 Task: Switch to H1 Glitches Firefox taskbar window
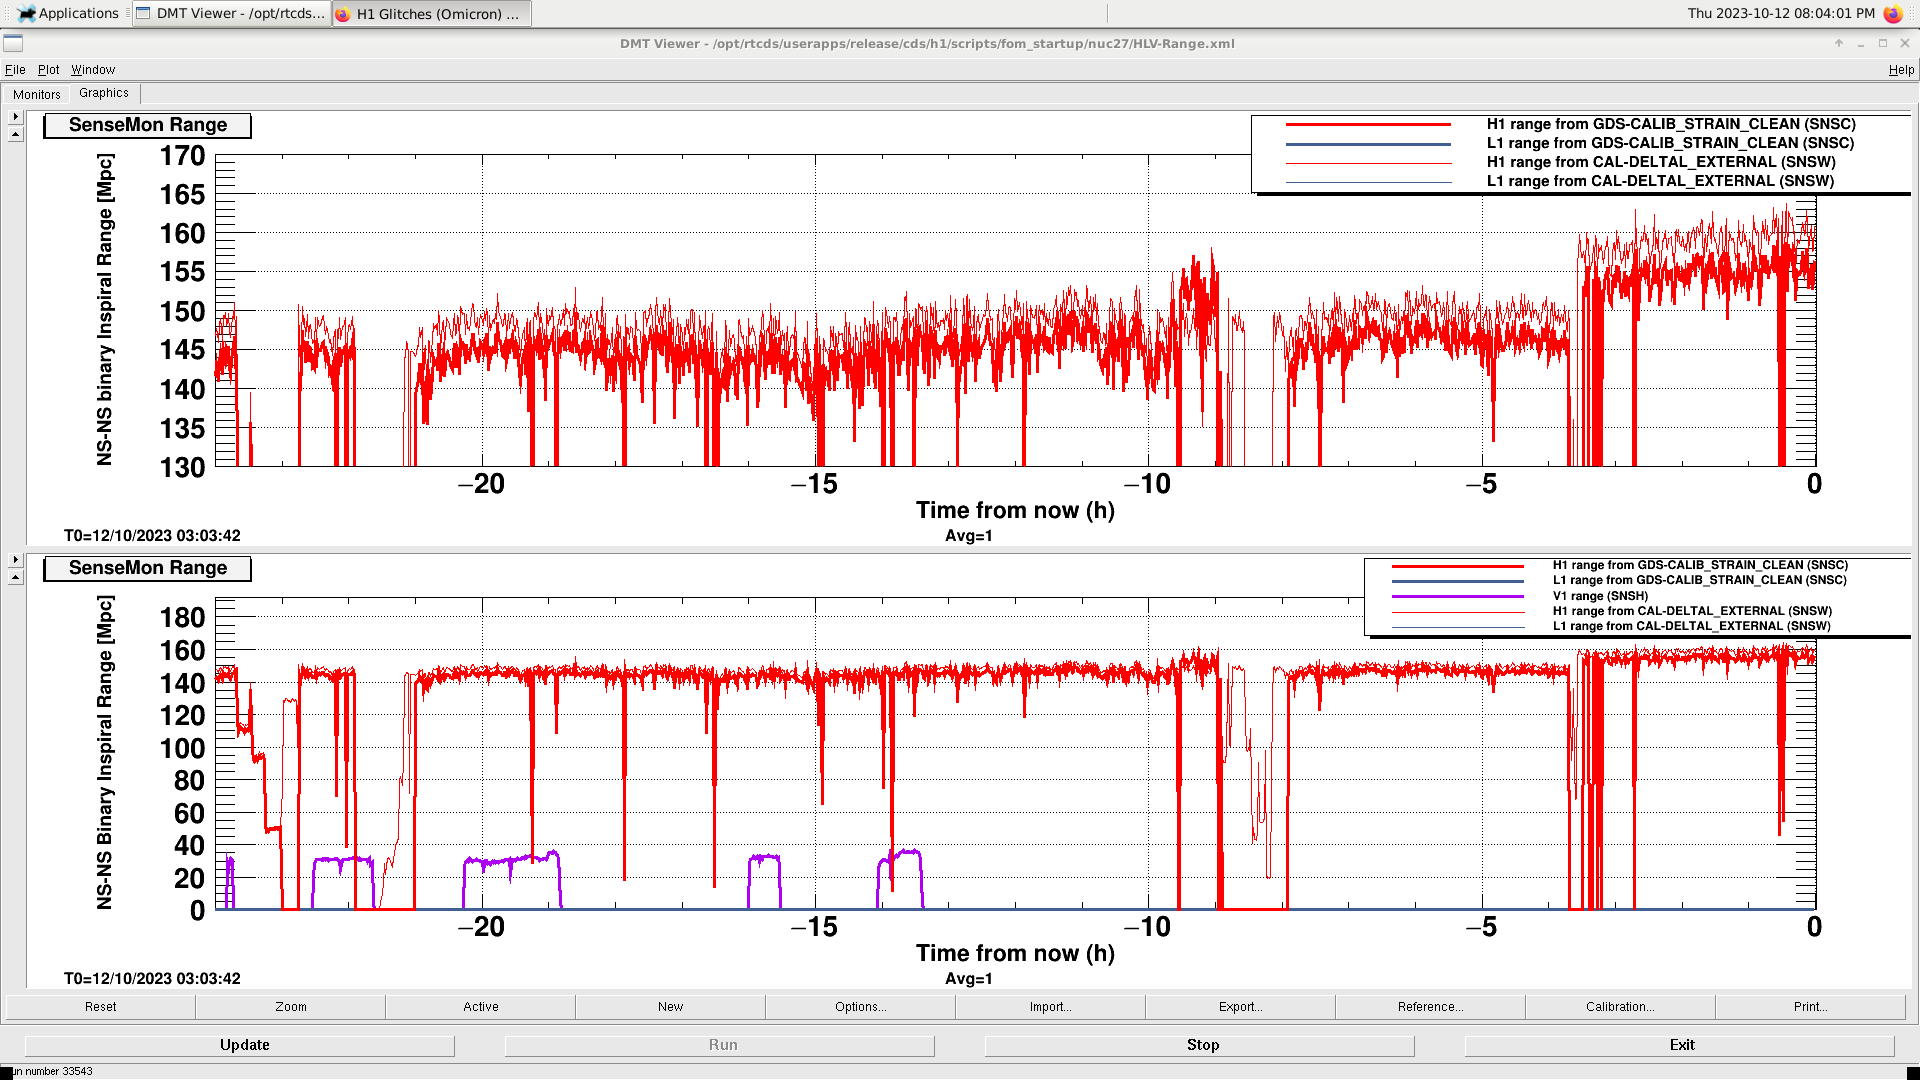(x=431, y=14)
